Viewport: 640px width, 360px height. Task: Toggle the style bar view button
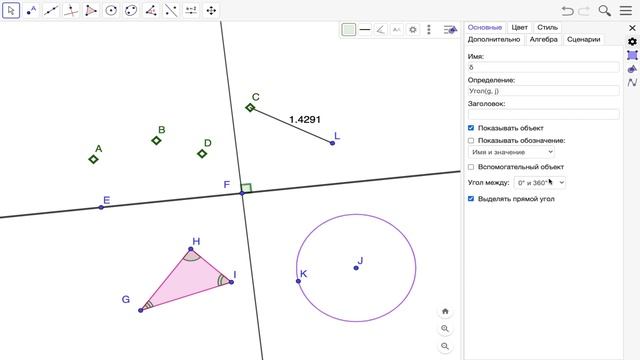point(450,29)
